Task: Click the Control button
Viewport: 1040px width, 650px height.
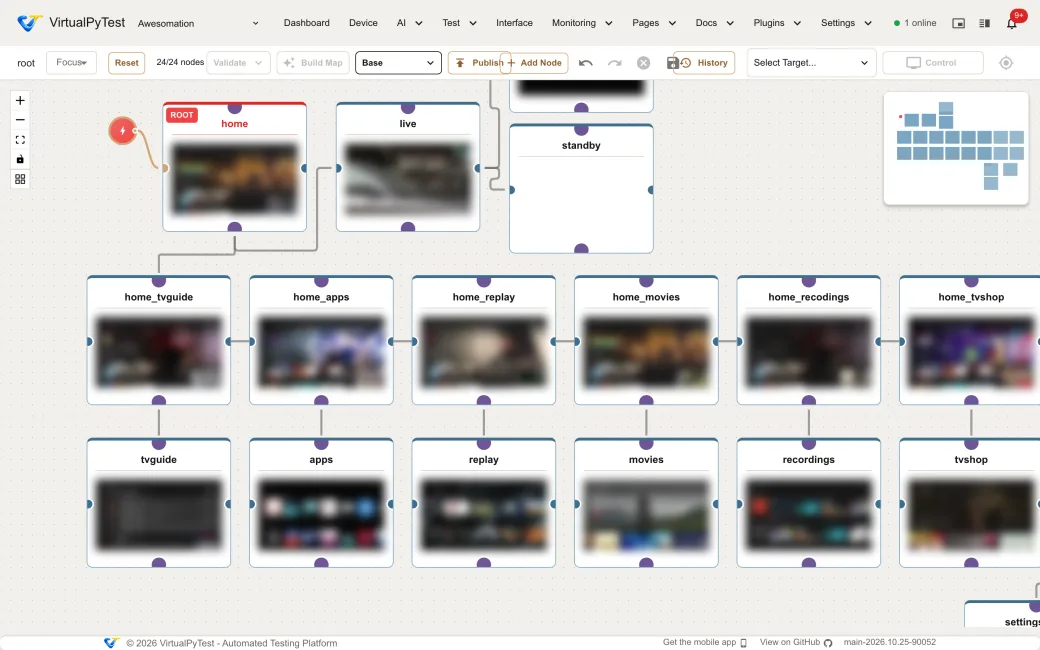Action: [932, 63]
